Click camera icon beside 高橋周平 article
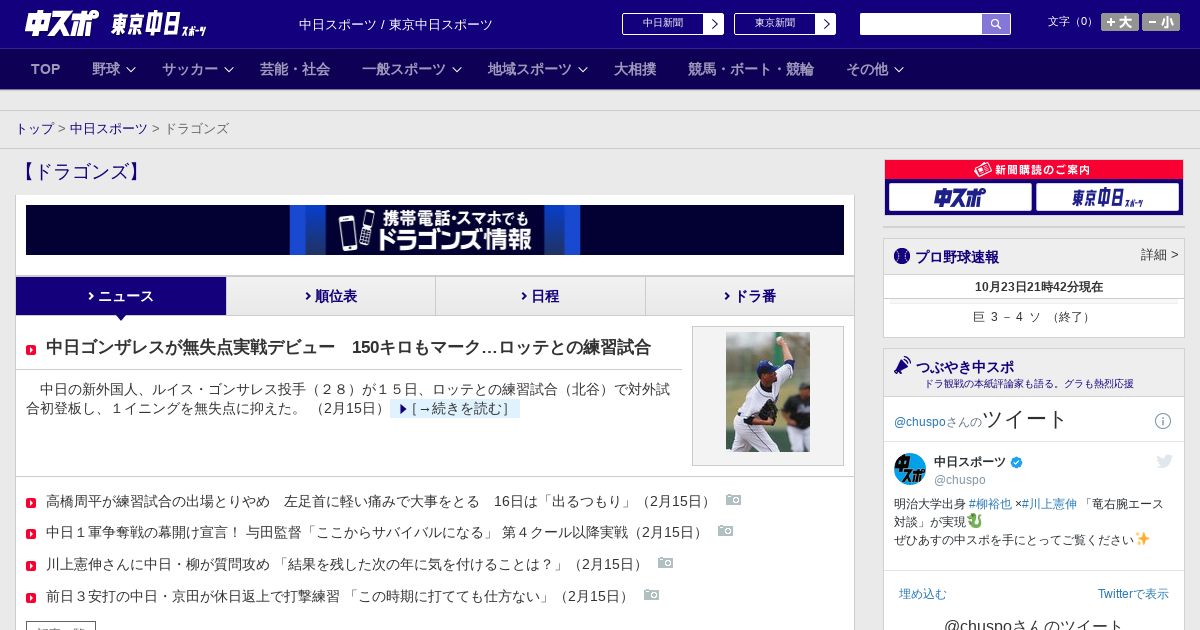This screenshot has height=630, width=1200. (x=734, y=499)
